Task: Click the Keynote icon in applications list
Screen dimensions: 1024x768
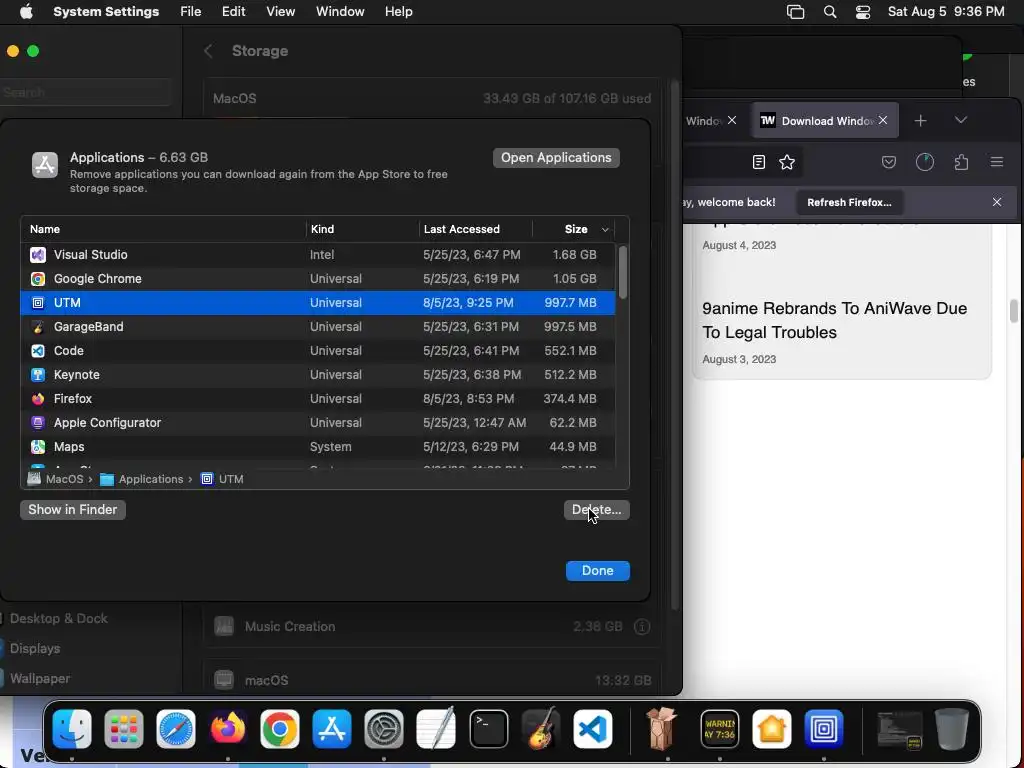Action: click(x=38, y=375)
